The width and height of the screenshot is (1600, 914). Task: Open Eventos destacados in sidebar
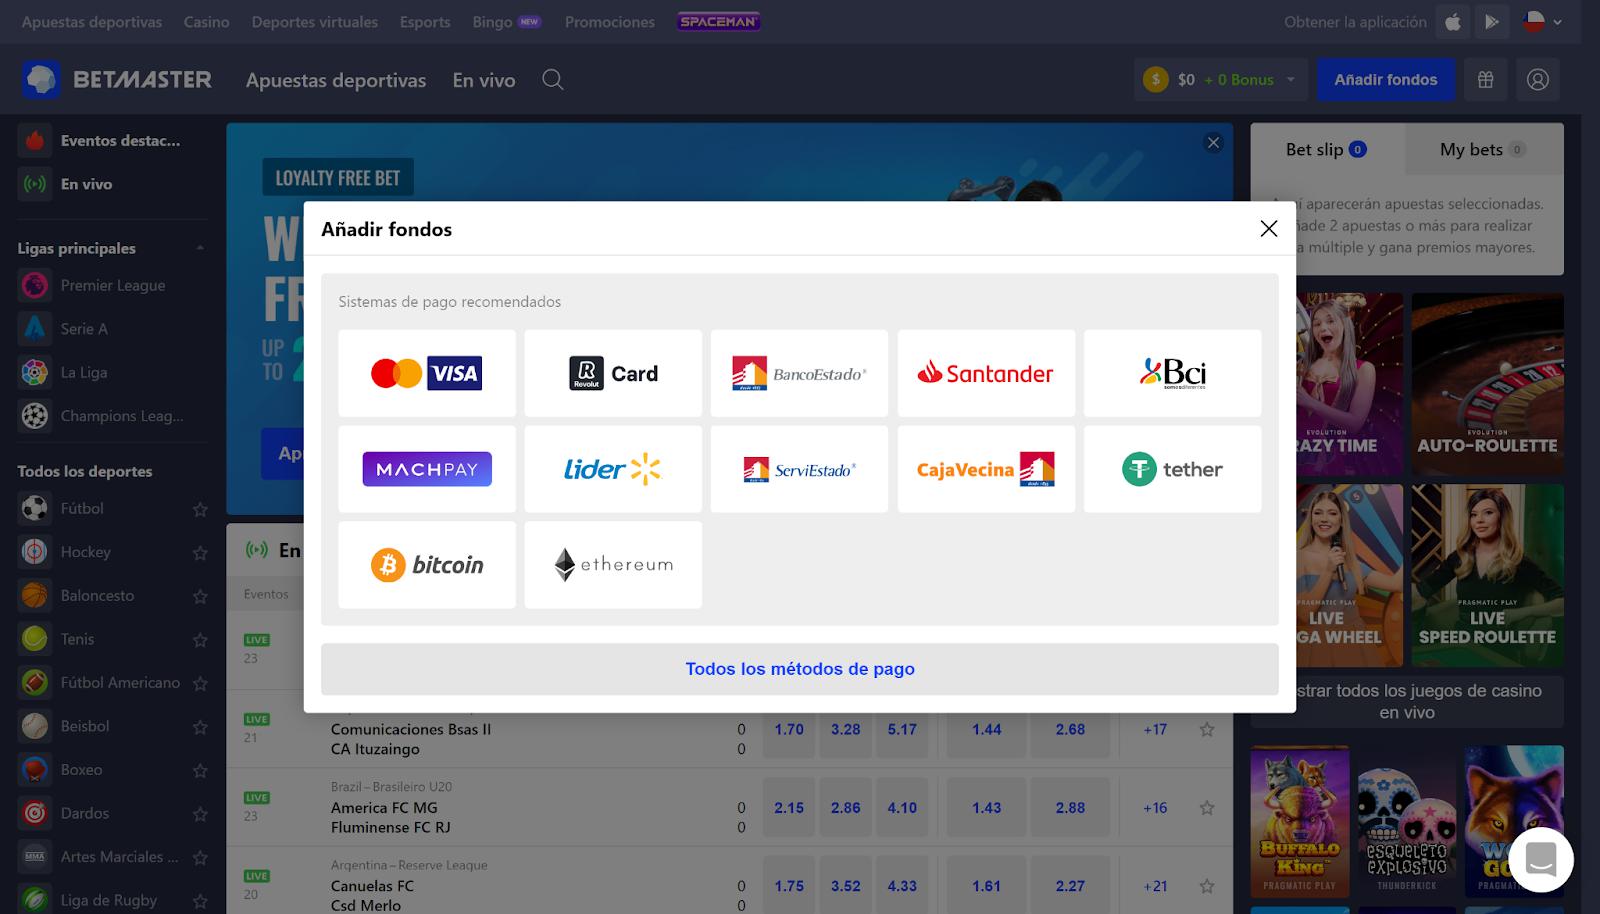coord(112,141)
